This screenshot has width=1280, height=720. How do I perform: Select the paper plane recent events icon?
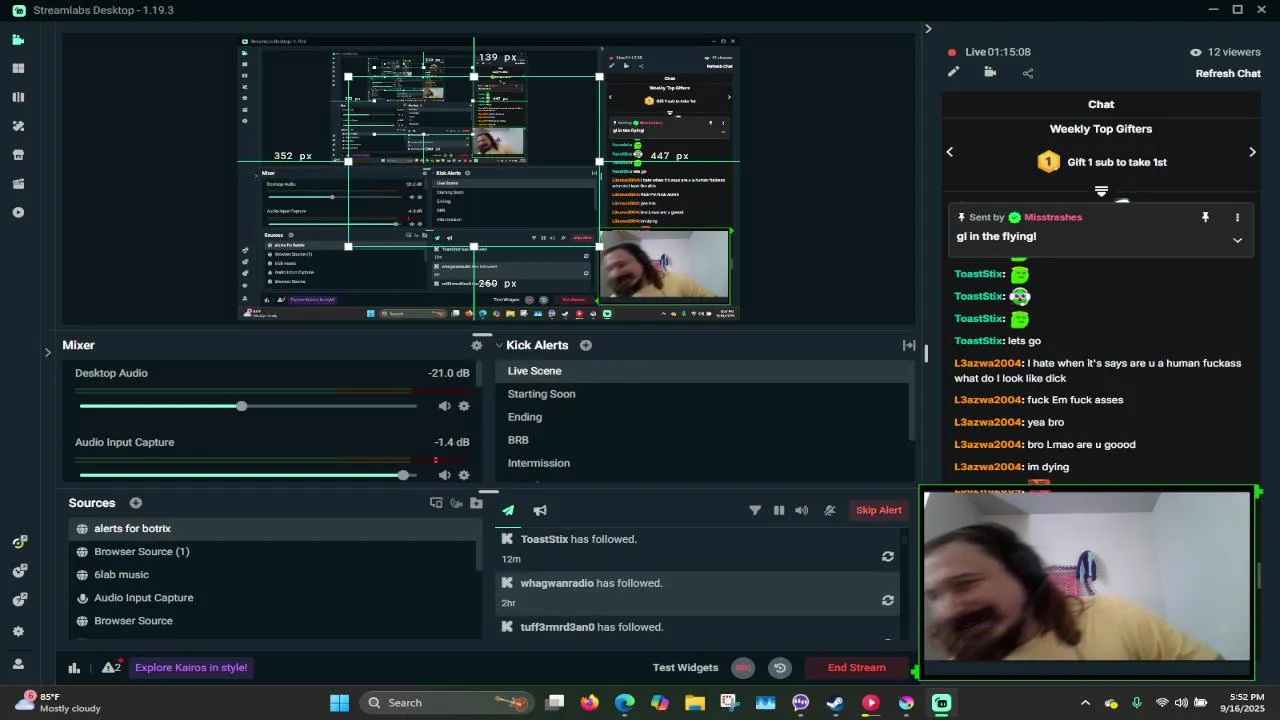point(508,510)
